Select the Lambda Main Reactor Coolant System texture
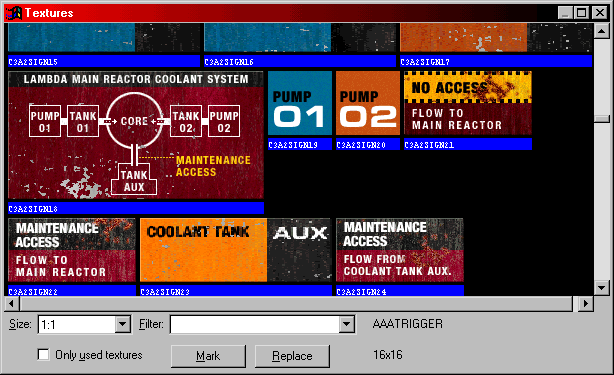 coord(136,135)
